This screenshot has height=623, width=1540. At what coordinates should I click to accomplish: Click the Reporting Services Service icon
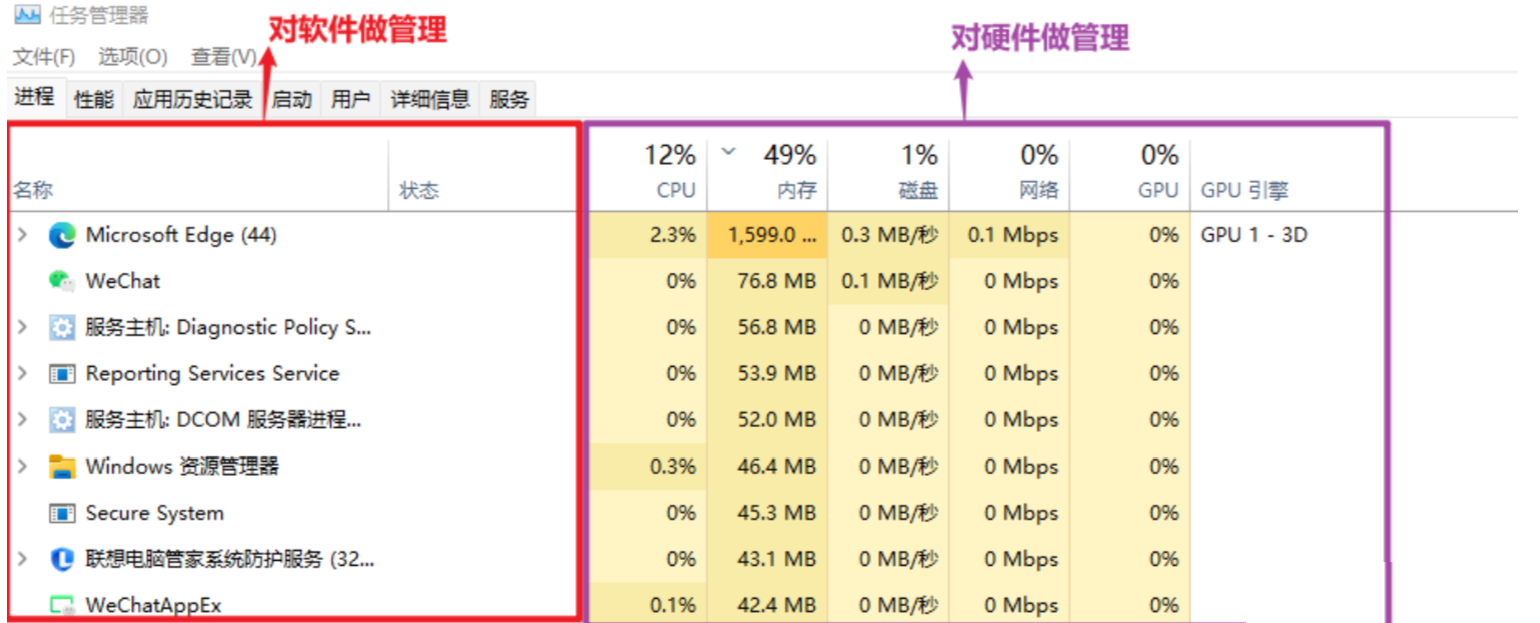point(62,374)
